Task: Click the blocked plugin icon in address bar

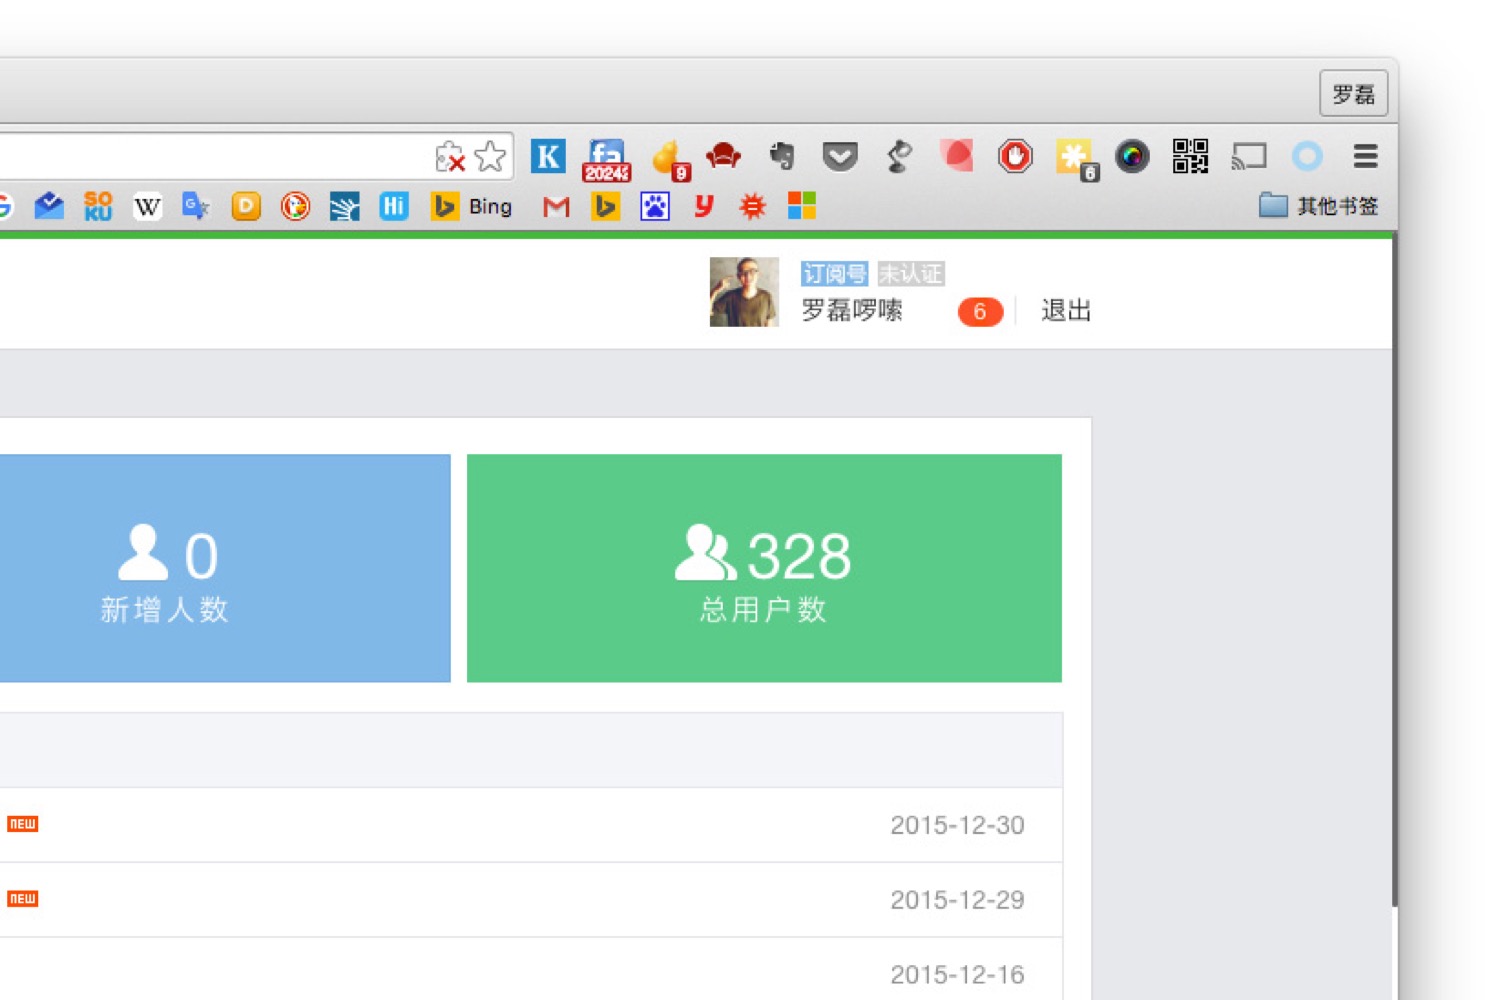Action: tap(450, 157)
